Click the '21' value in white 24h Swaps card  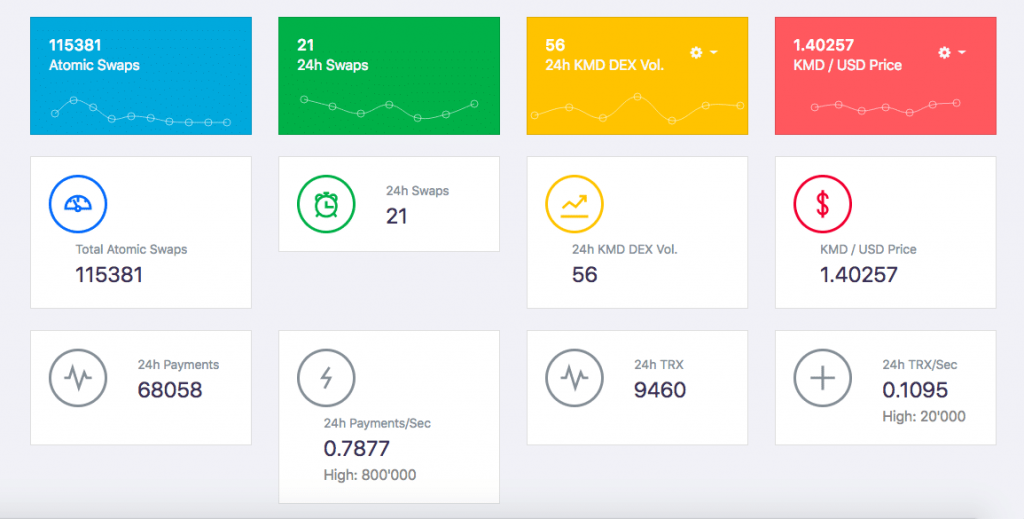point(396,216)
